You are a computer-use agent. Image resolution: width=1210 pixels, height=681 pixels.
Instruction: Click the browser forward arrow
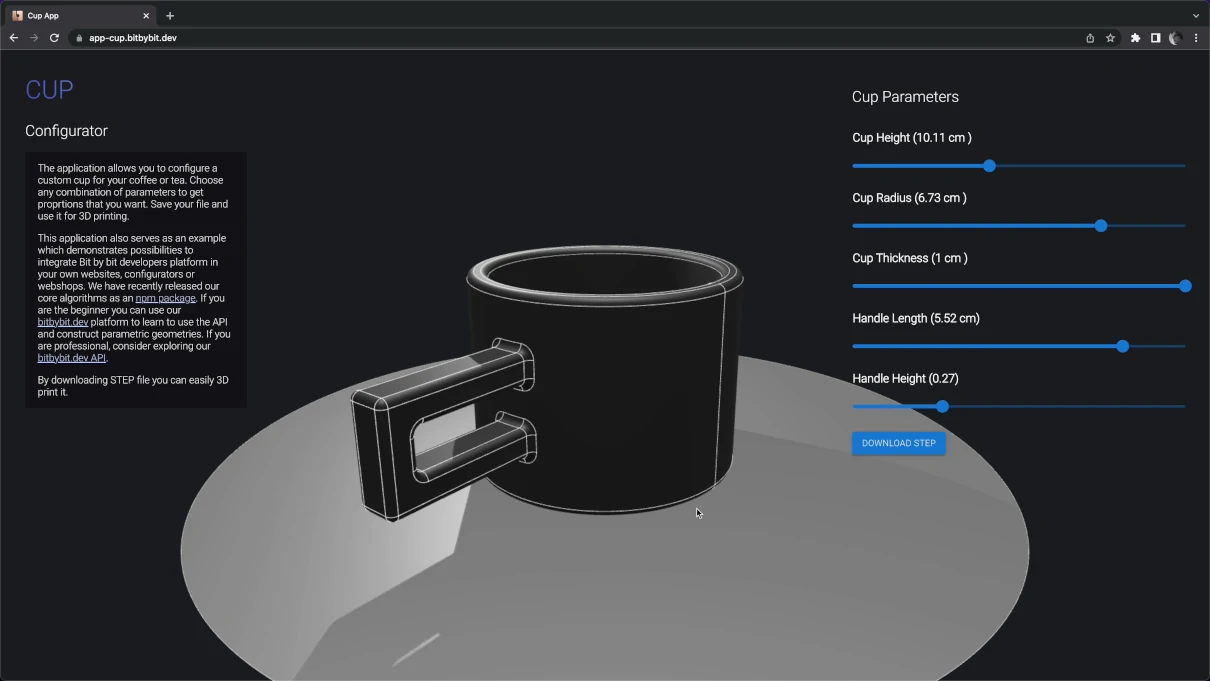[x=34, y=38]
